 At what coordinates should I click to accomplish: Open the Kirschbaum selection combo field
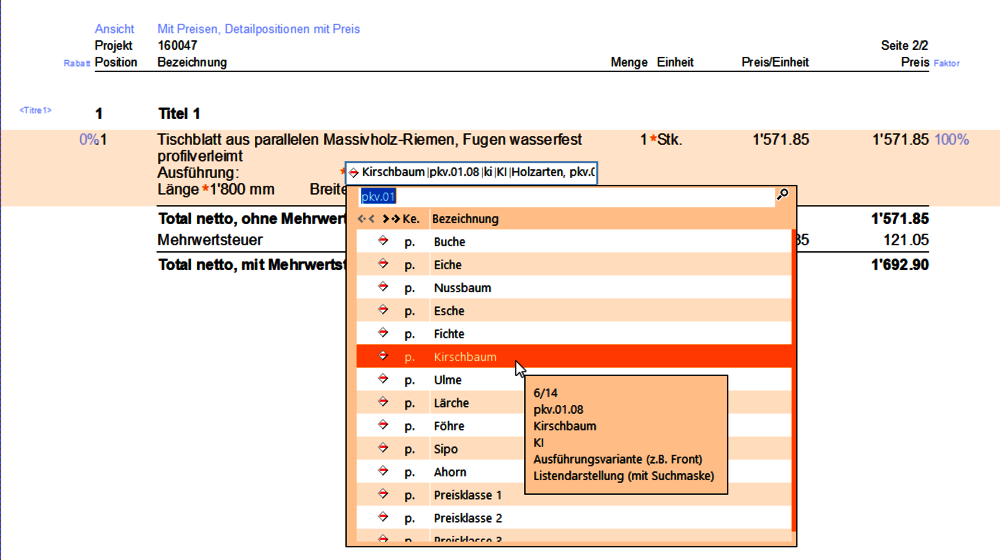tap(471, 172)
